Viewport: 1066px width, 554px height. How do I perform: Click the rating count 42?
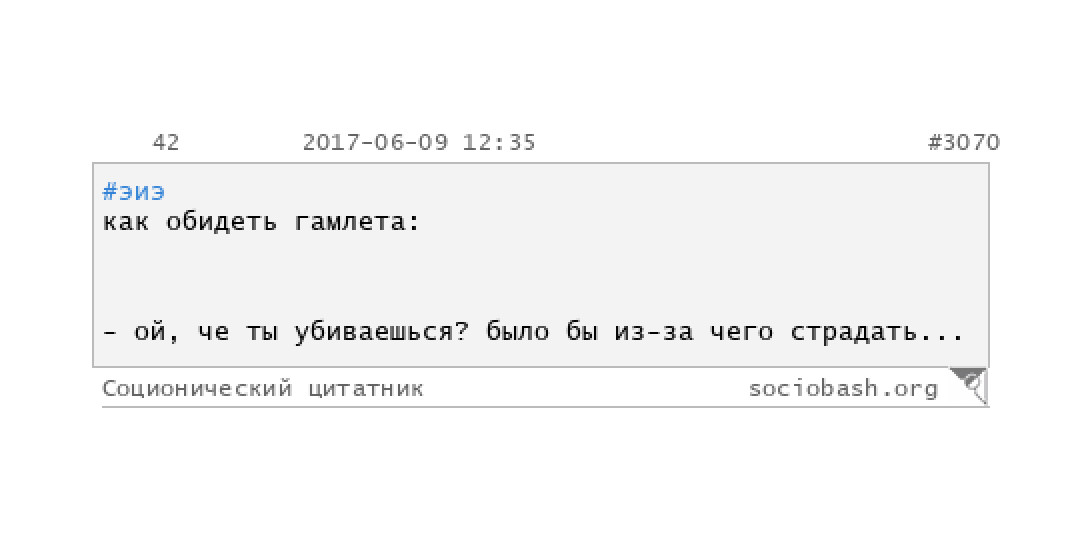tap(166, 143)
